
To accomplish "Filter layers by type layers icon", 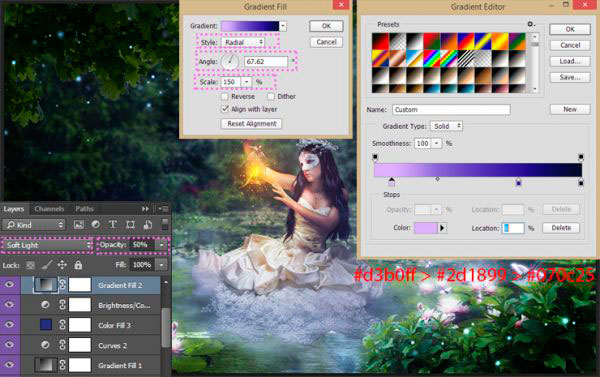I will tap(112, 225).
